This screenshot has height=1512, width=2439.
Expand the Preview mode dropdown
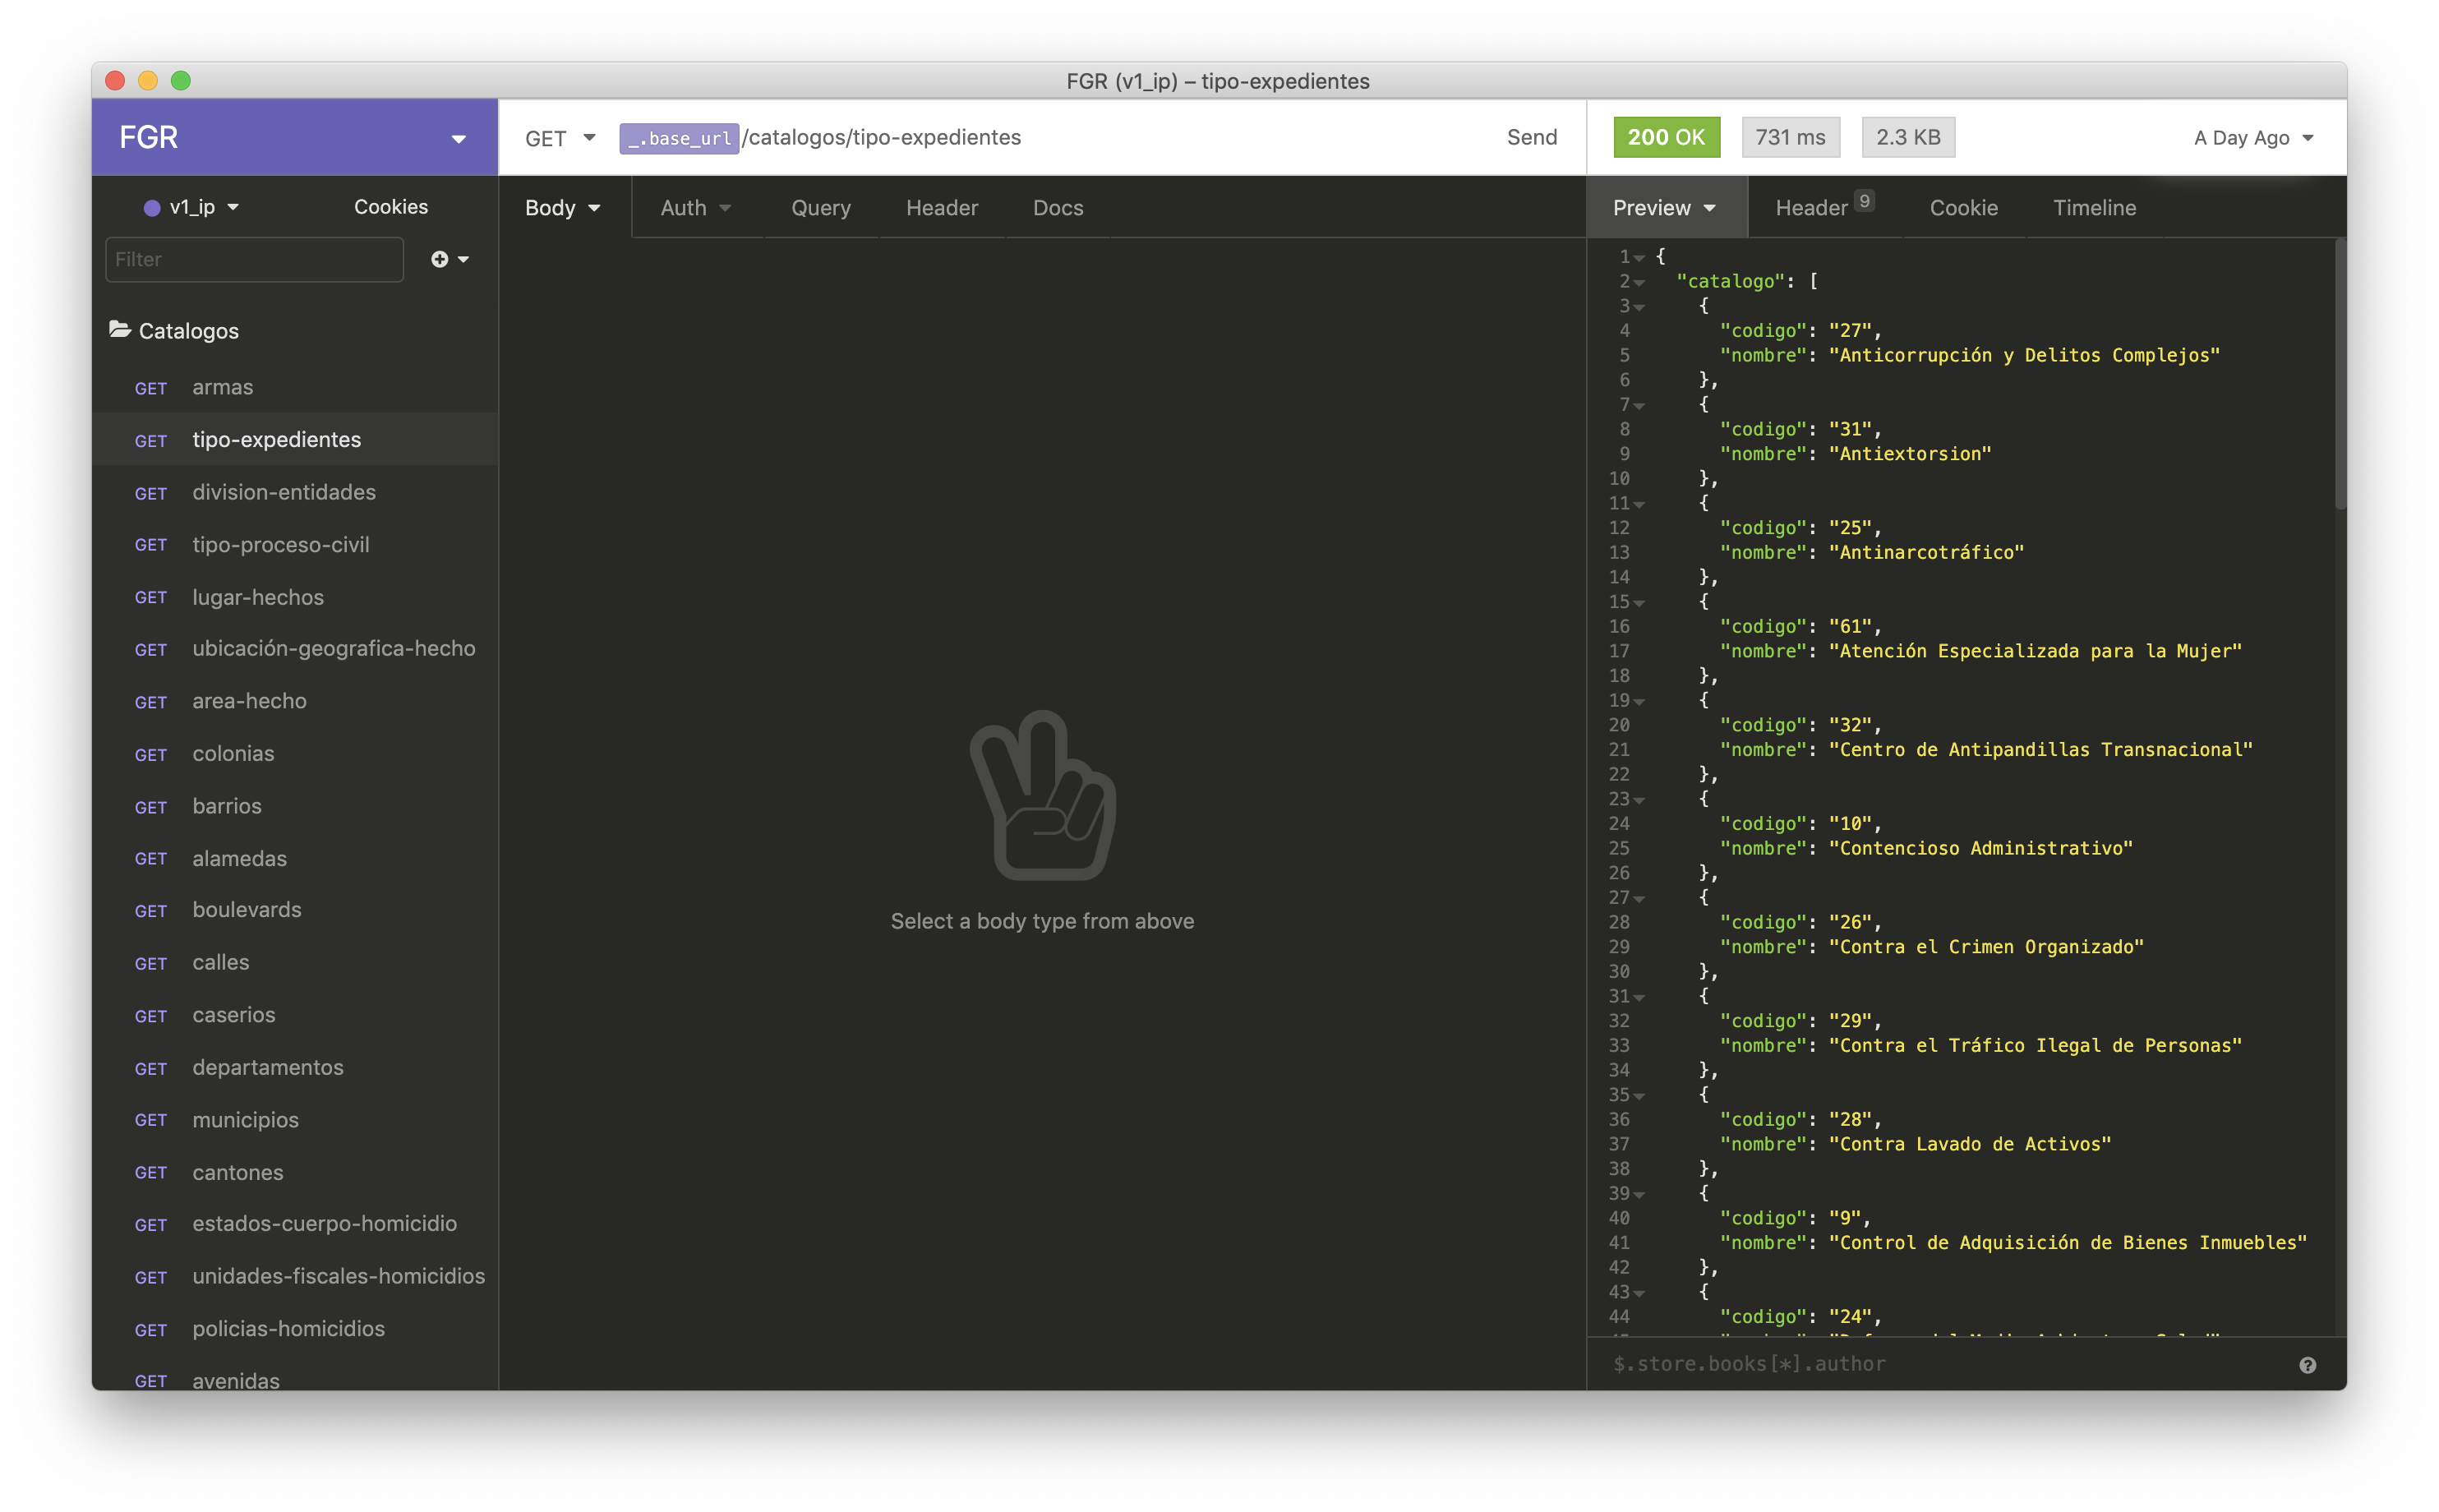tap(1664, 208)
